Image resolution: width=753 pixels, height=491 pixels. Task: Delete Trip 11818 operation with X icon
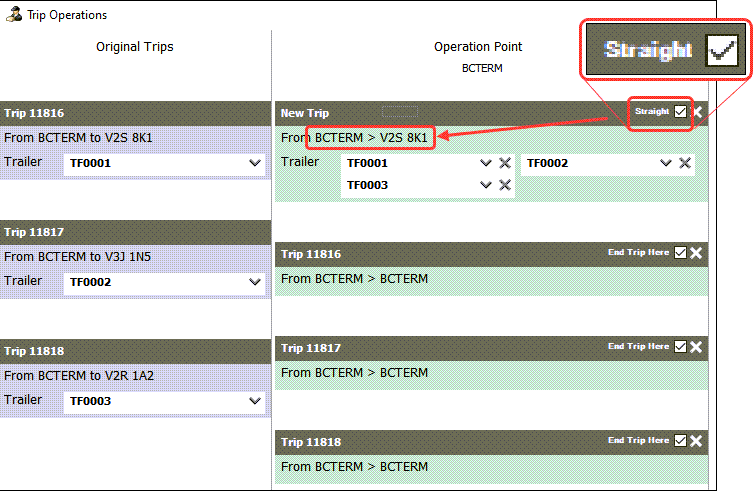(696, 441)
